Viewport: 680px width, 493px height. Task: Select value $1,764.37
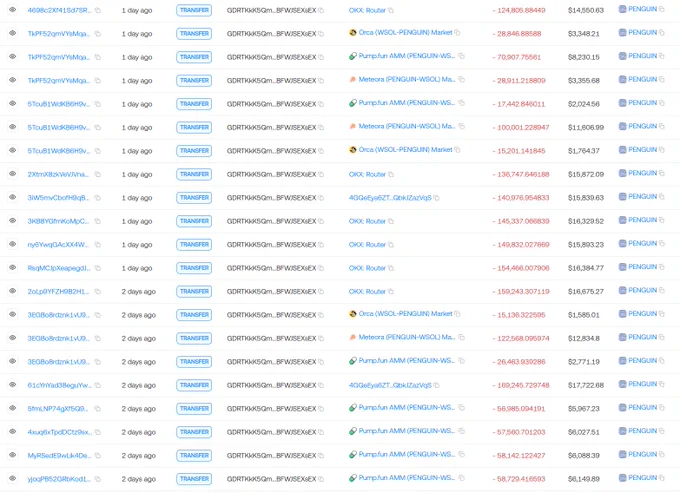coord(584,151)
